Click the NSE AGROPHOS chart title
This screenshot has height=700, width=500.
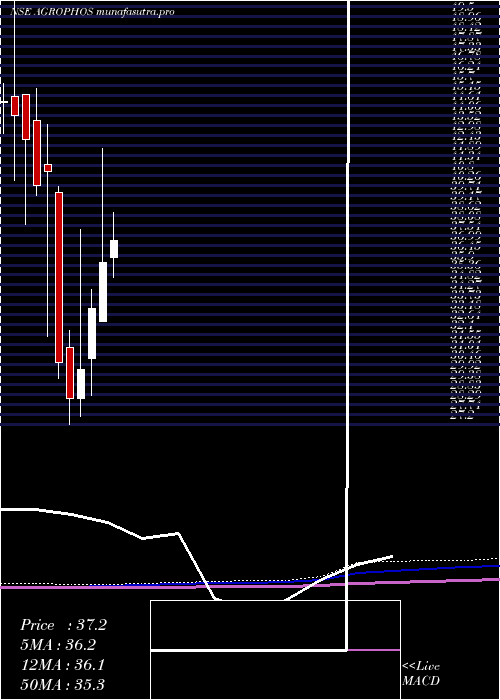coord(92,12)
